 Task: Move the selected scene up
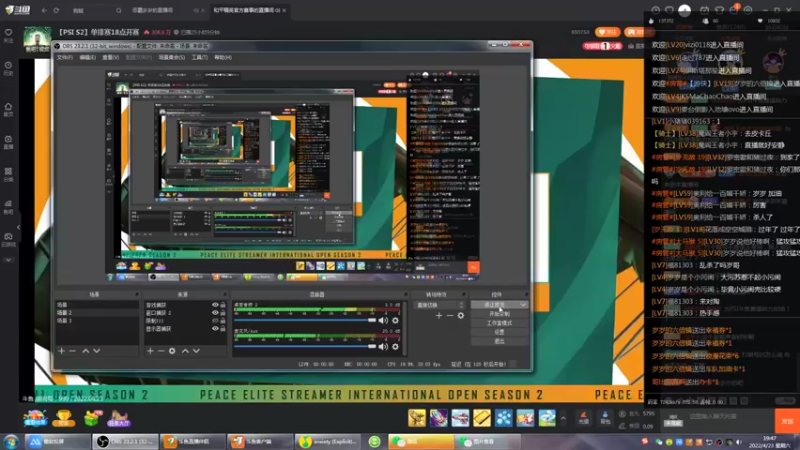coord(86,351)
